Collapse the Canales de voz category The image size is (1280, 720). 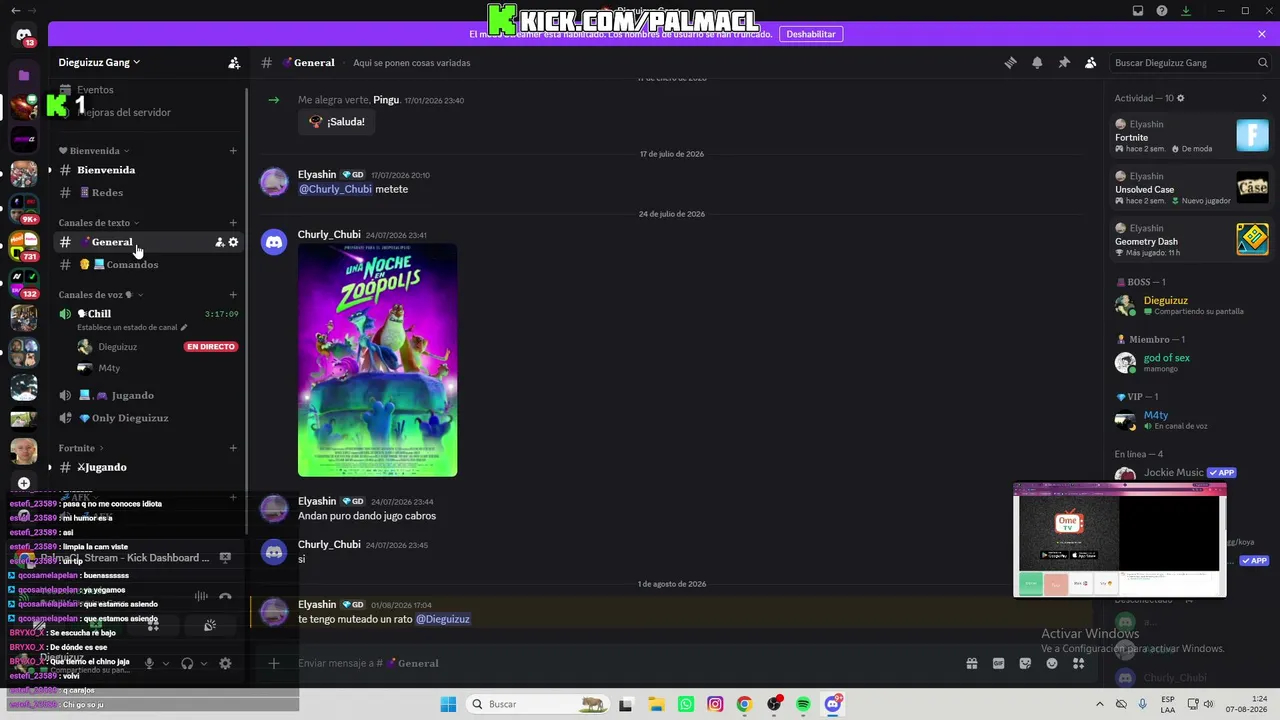pyautogui.click(x=101, y=294)
